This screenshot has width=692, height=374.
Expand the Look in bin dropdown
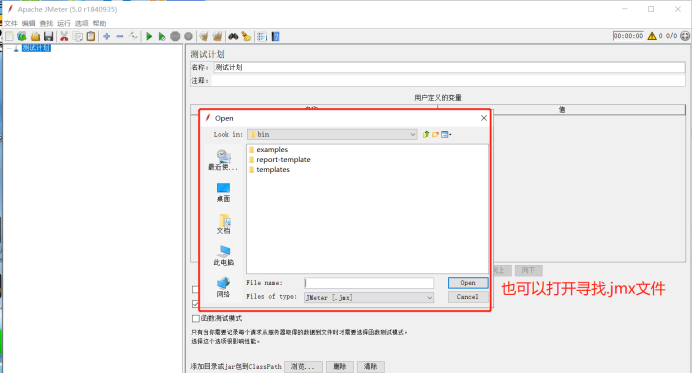(x=413, y=134)
